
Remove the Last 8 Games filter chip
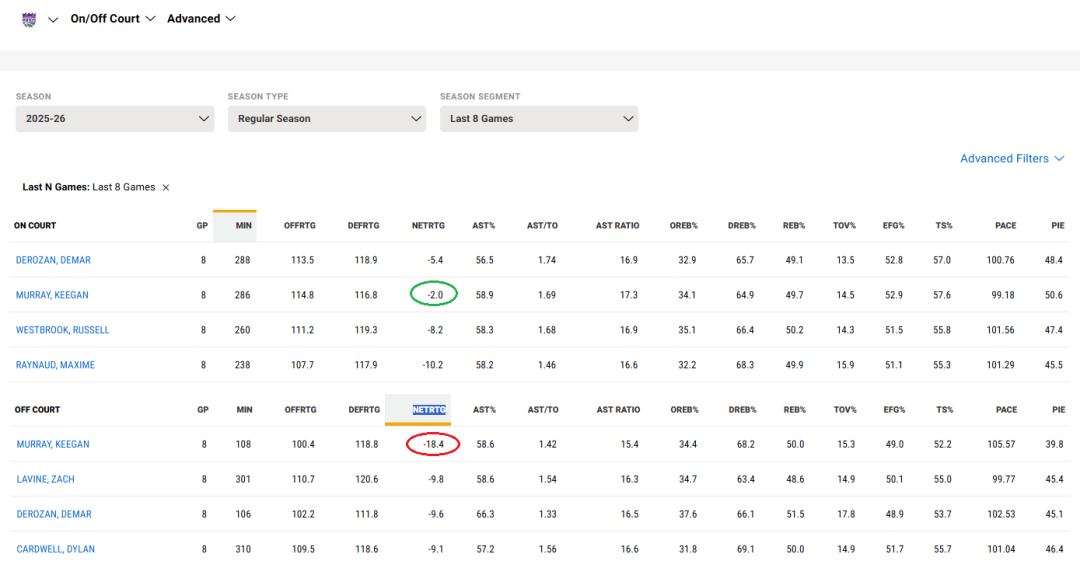click(x=166, y=188)
